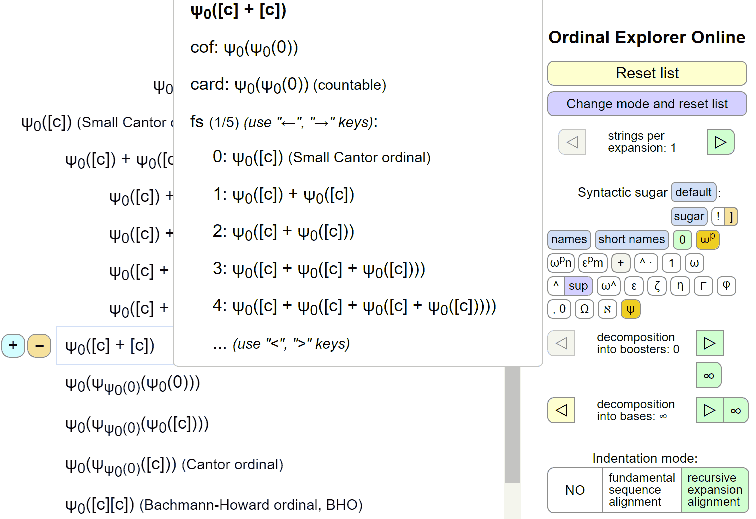
Task: Toggle the yellow ωᵖ sugar option
Action: 708,239
